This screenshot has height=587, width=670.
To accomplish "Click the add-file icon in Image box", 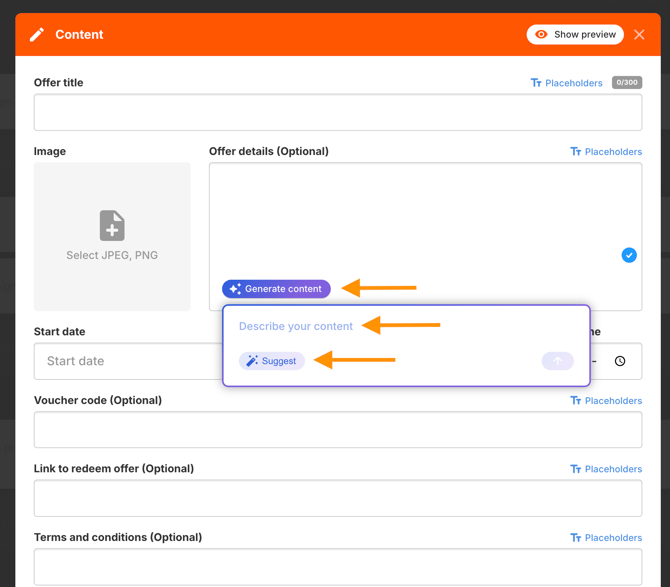I will coord(112,225).
